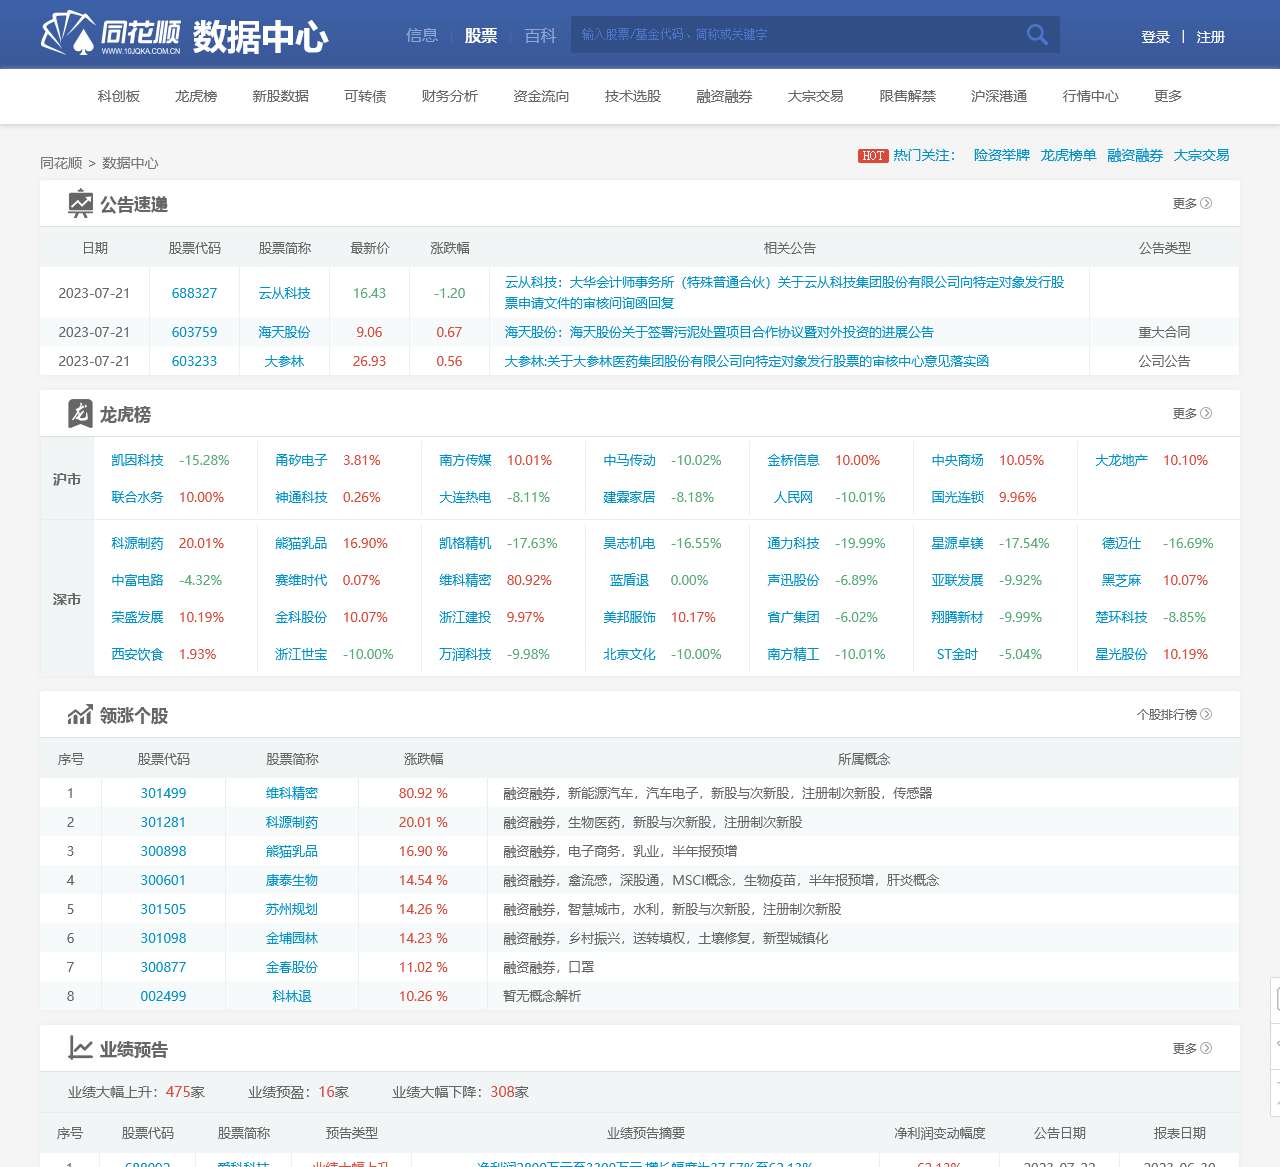Open the 行情中心 navigation item

coord(1091,96)
